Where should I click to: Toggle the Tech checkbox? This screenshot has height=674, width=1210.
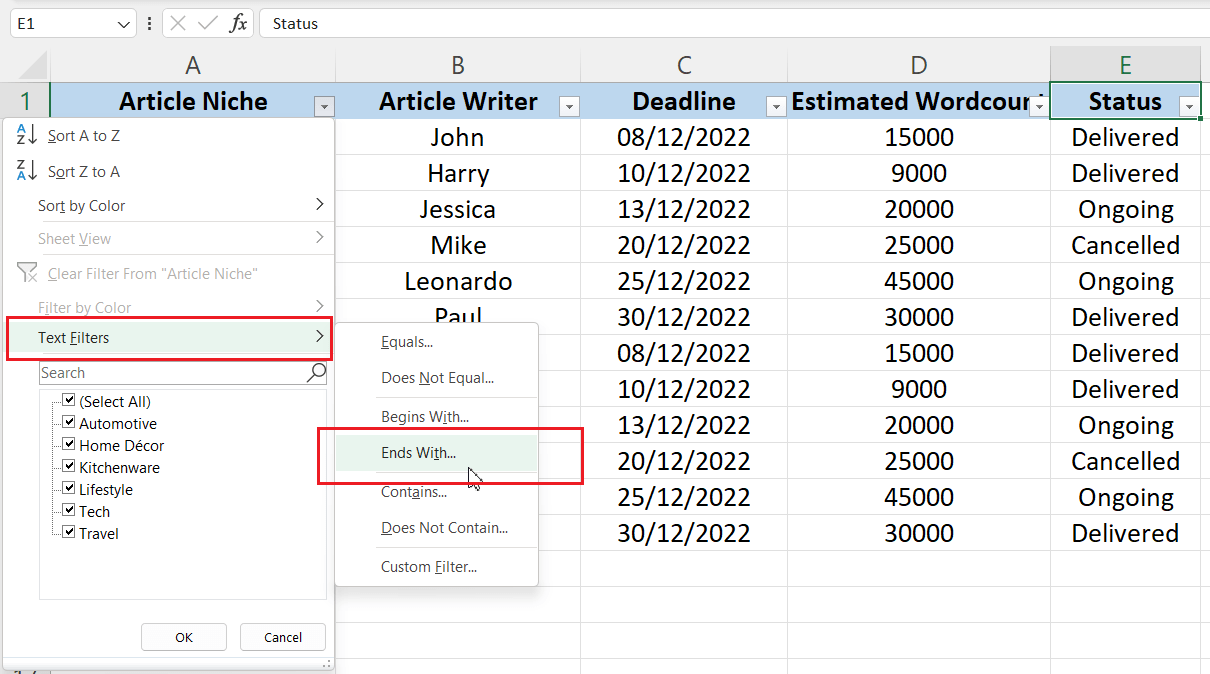coord(68,511)
